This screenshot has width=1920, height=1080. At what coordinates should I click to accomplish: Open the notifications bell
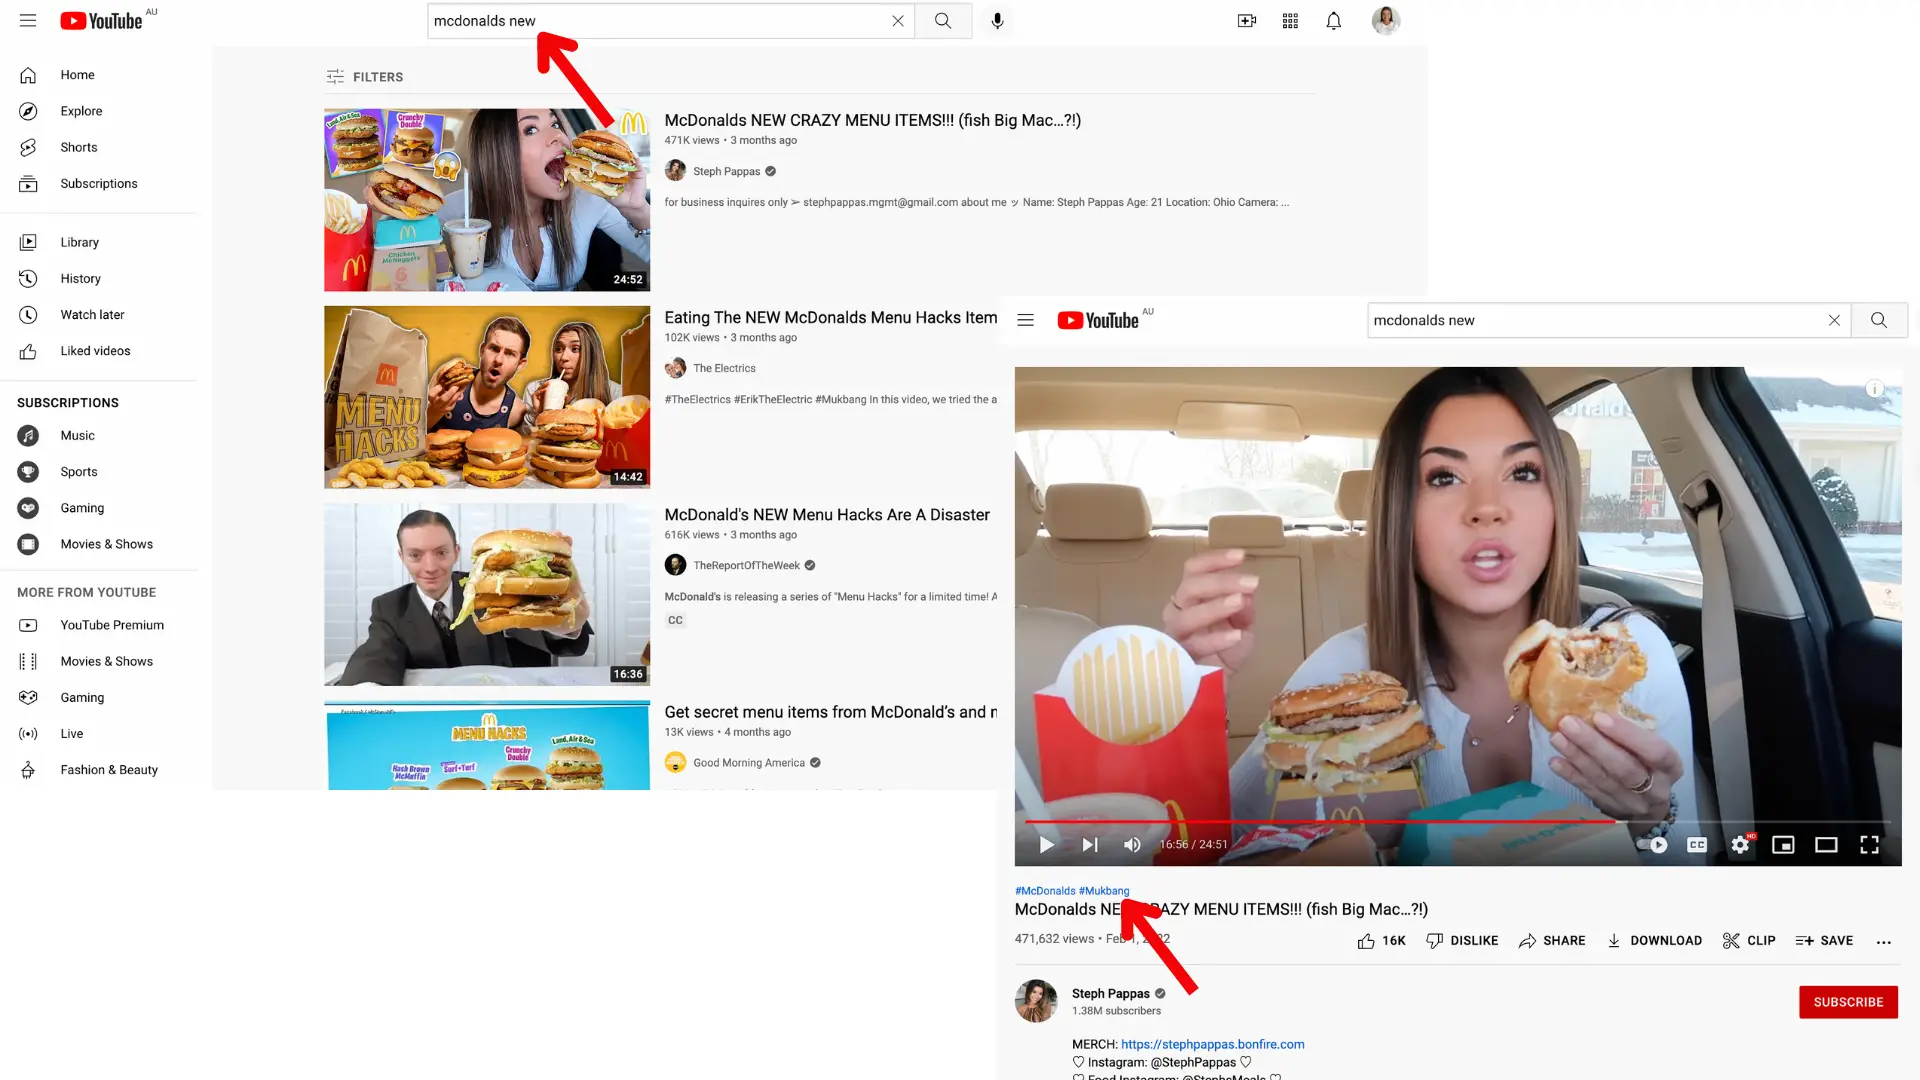pos(1333,20)
